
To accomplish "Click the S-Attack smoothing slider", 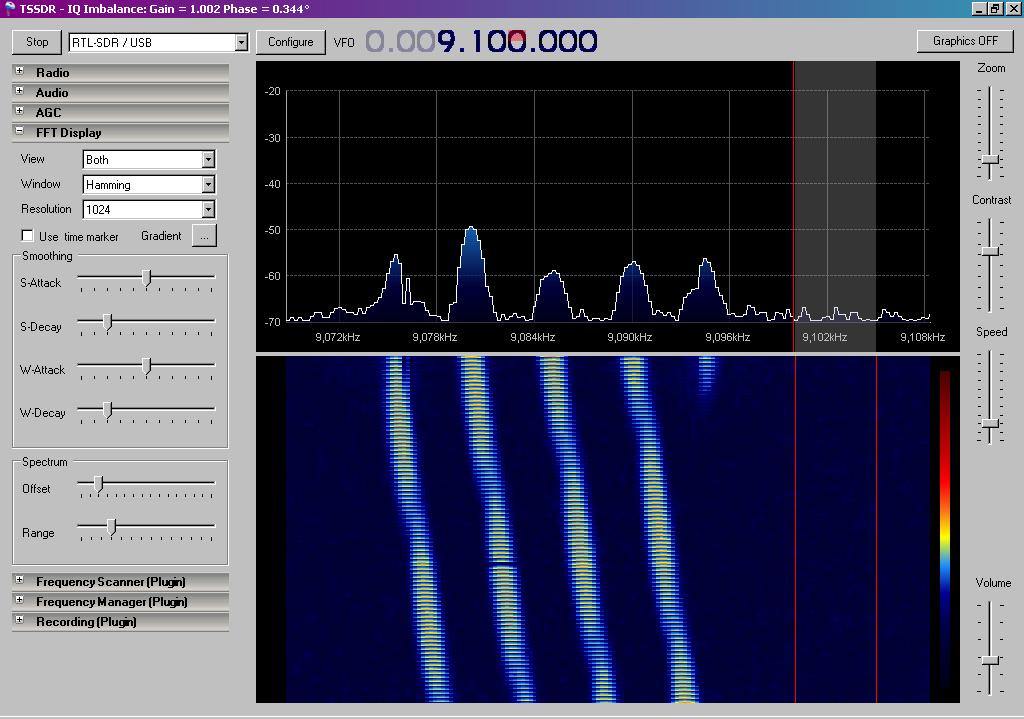I will (x=146, y=280).
